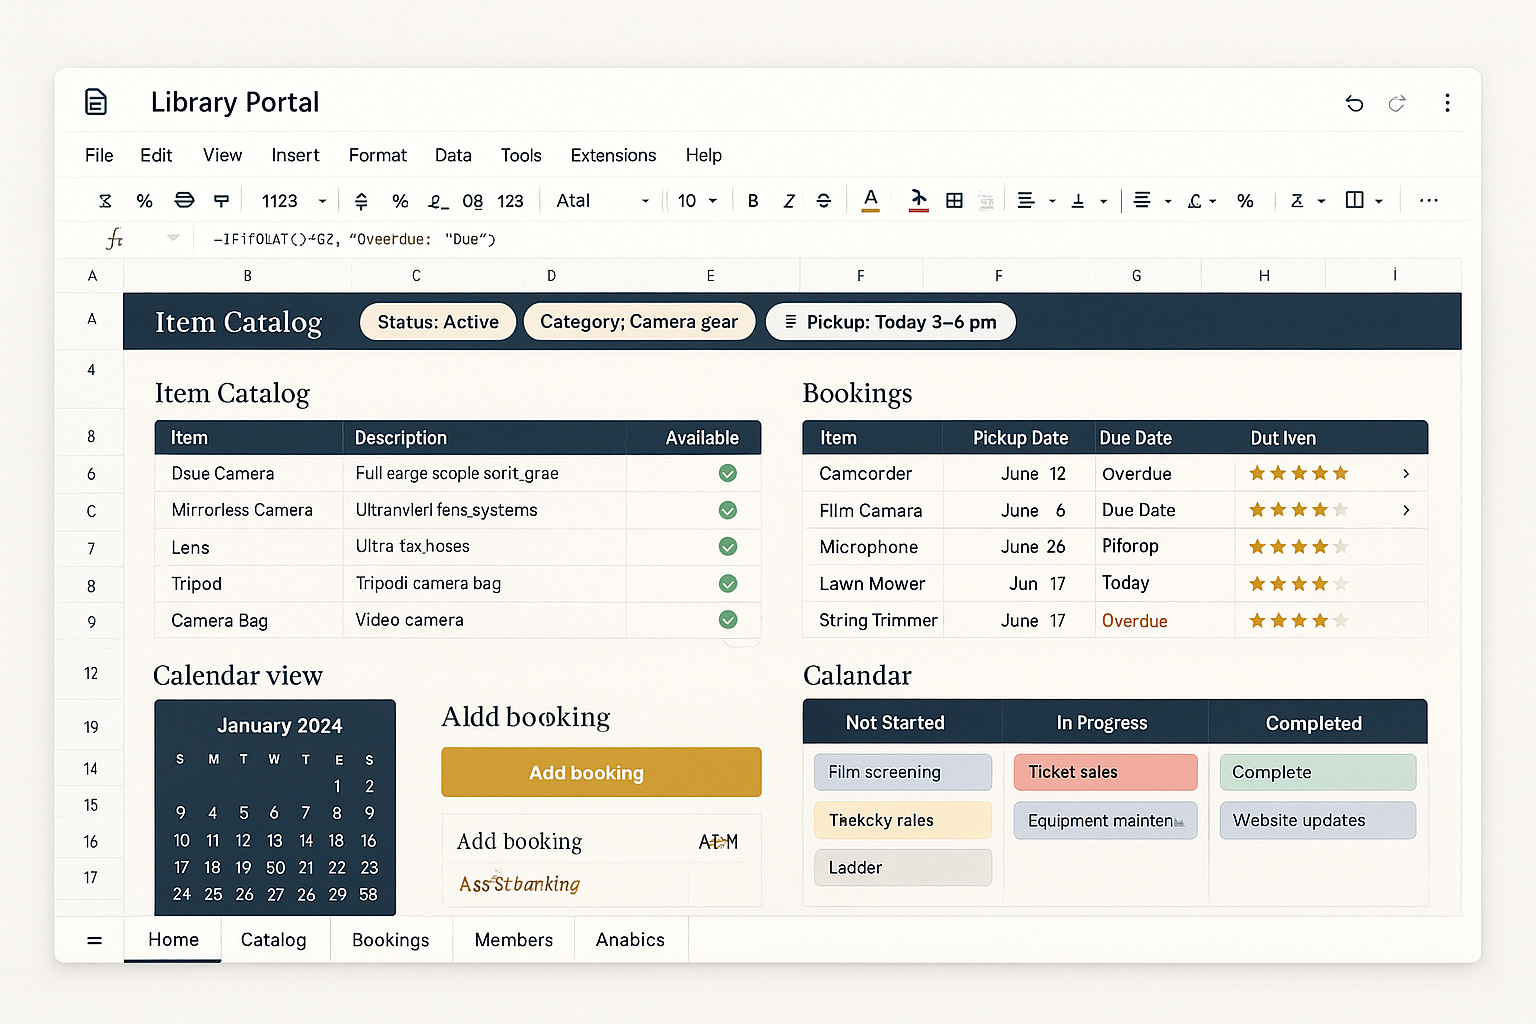Open the text color tool
Screen dimensions: 1536x1024
tap(871, 200)
